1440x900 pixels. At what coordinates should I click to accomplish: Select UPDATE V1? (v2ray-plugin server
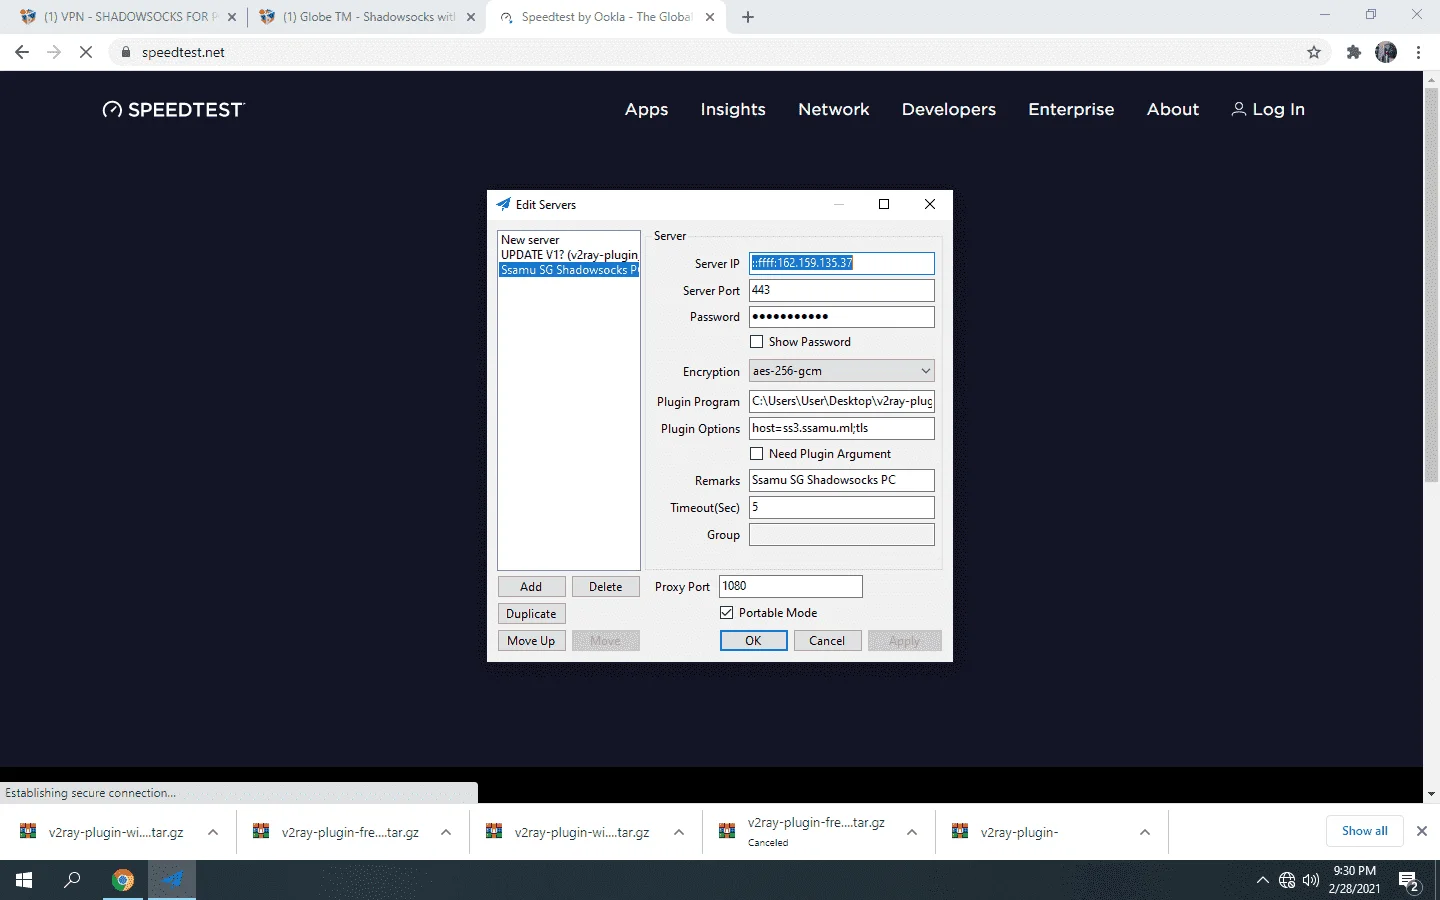pyautogui.click(x=568, y=255)
